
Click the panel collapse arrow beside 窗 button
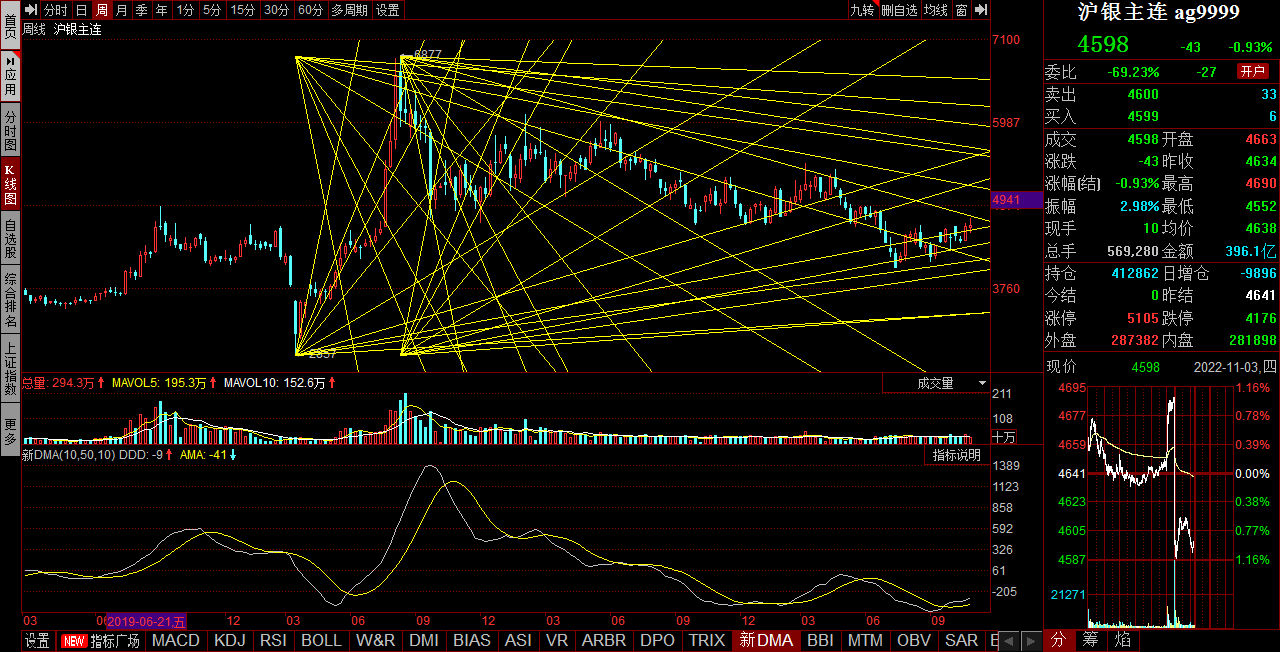tap(981, 10)
